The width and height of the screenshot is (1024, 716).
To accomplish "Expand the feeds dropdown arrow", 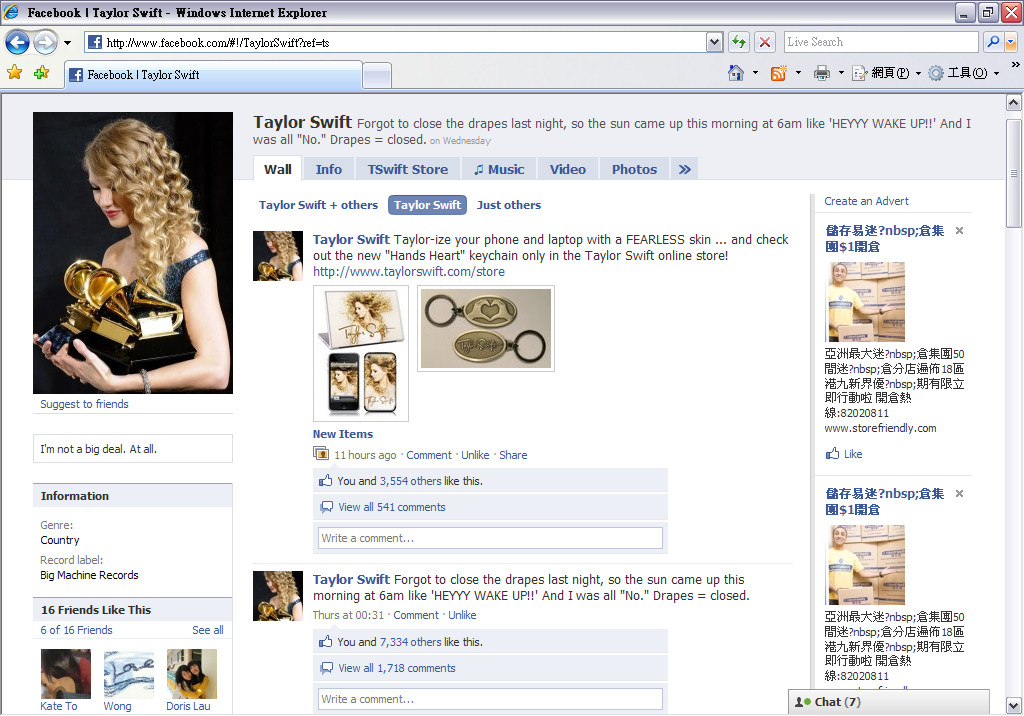I will (x=798, y=73).
